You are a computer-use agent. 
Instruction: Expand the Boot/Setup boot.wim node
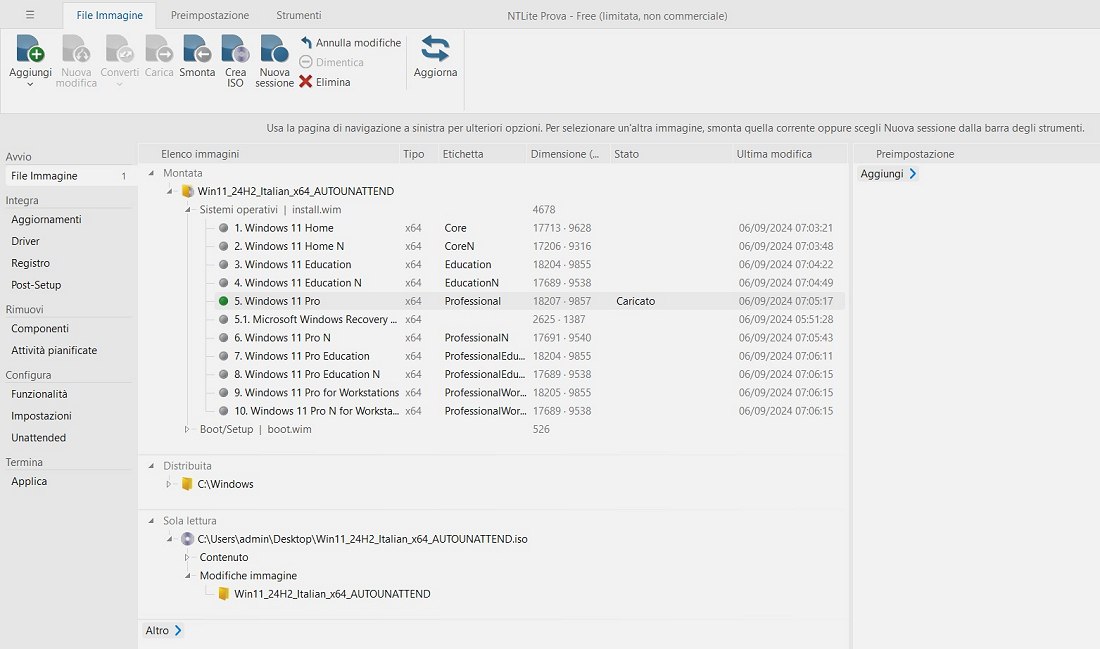187,429
